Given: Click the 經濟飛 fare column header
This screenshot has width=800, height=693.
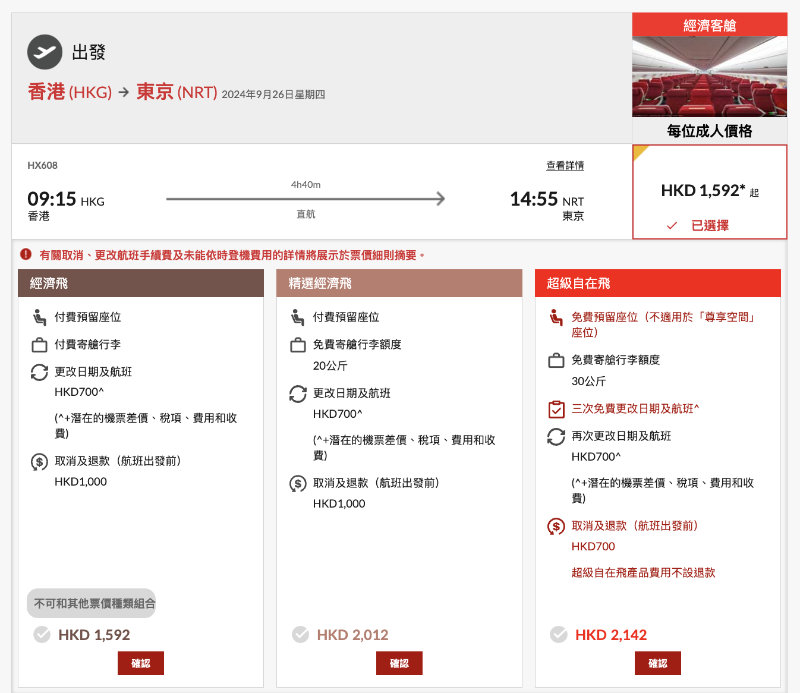Looking at the screenshot, I should click(141, 283).
